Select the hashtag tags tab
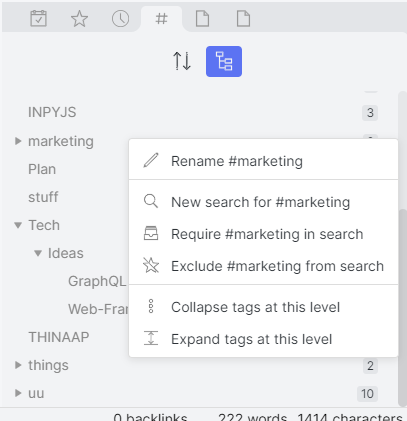This screenshot has width=407, height=421. [x=161, y=19]
